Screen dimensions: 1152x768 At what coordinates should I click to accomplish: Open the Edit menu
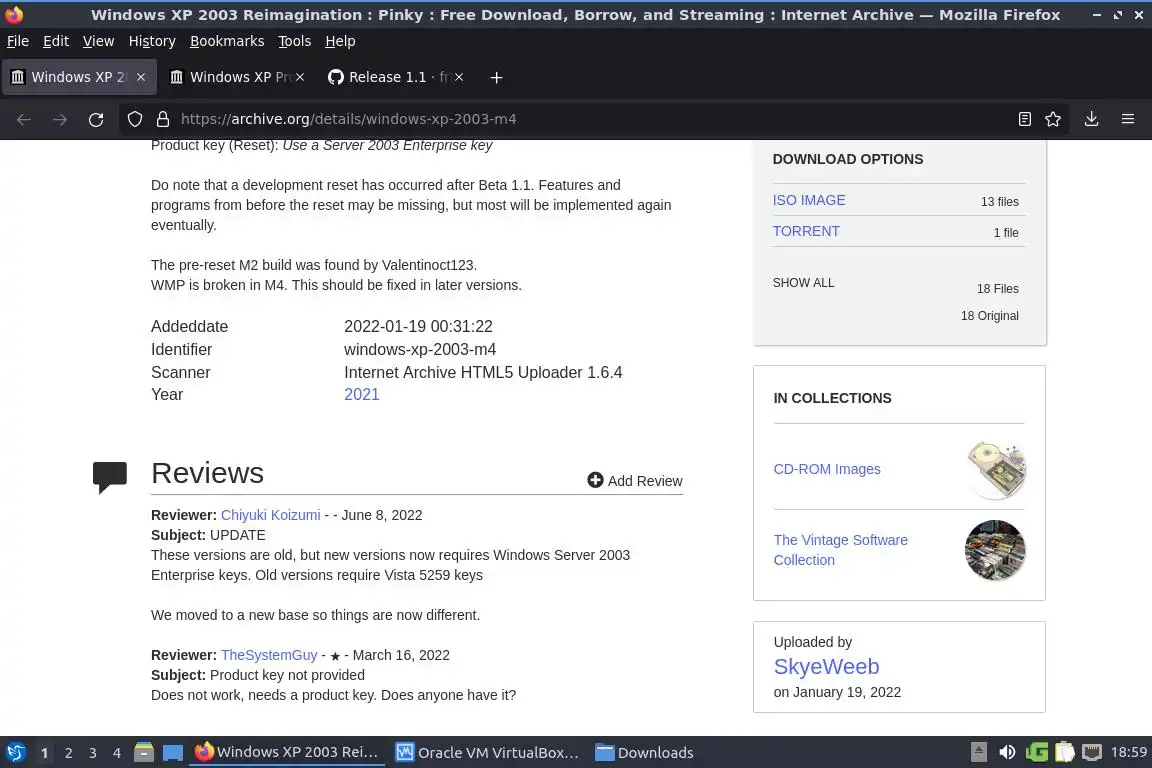pos(56,41)
